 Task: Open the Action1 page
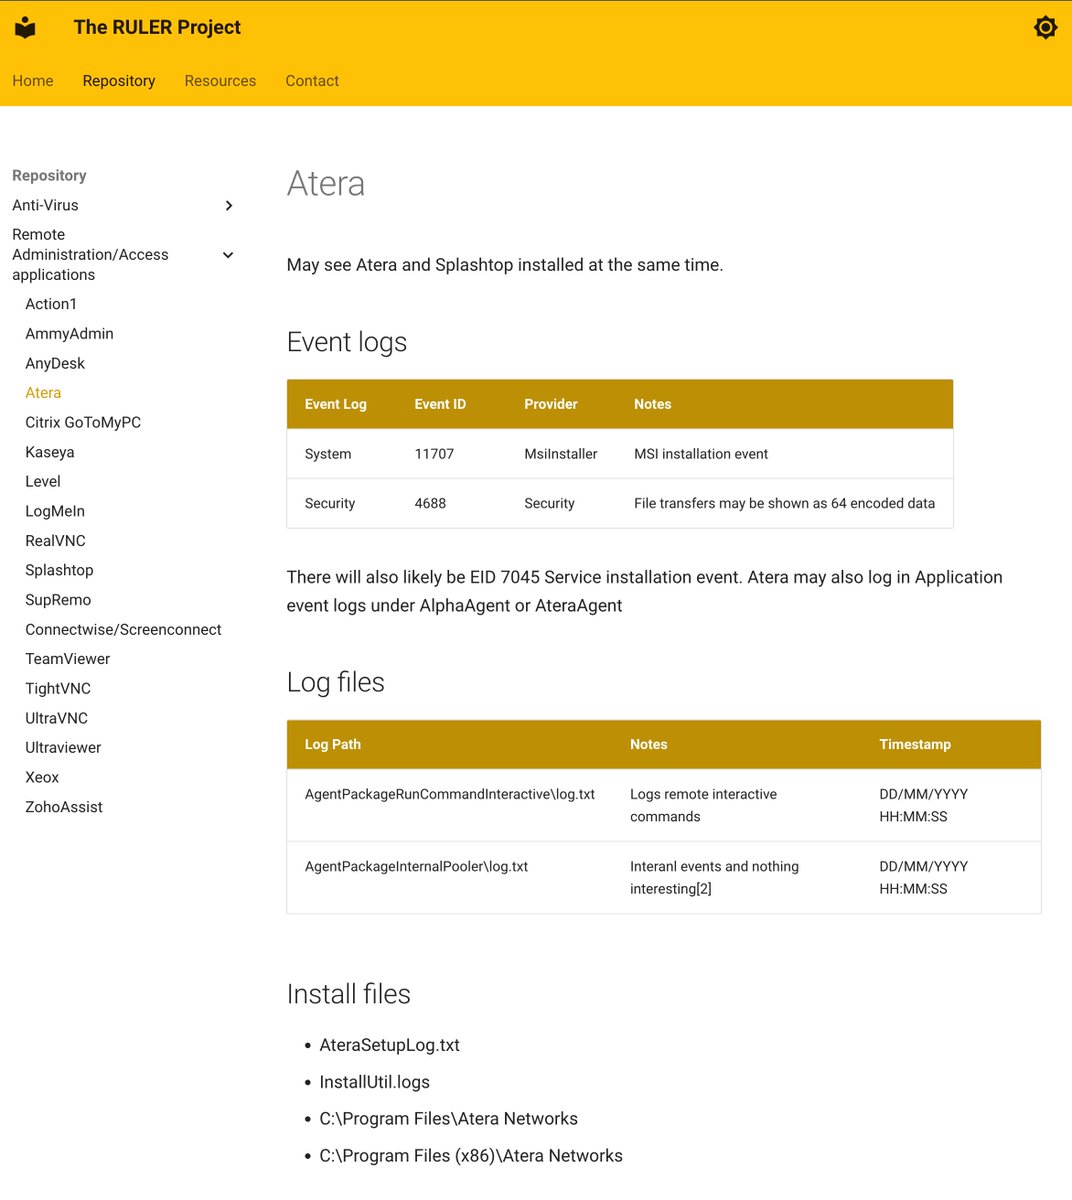(x=51, y=304)
